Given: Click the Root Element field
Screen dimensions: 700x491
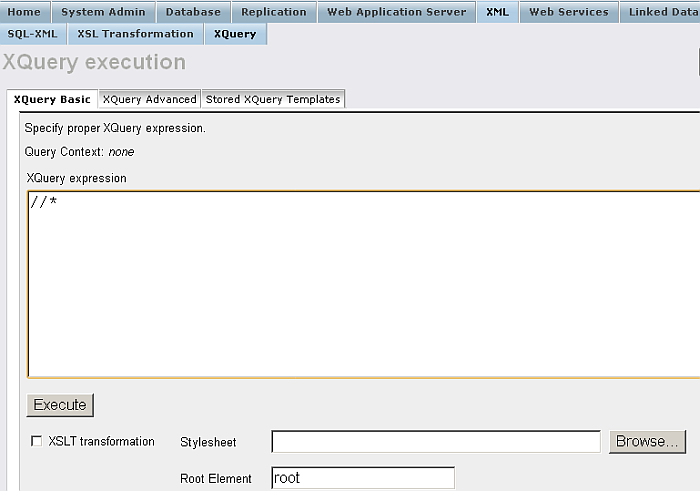Looking at the screenshot, I should pos(363,478).
